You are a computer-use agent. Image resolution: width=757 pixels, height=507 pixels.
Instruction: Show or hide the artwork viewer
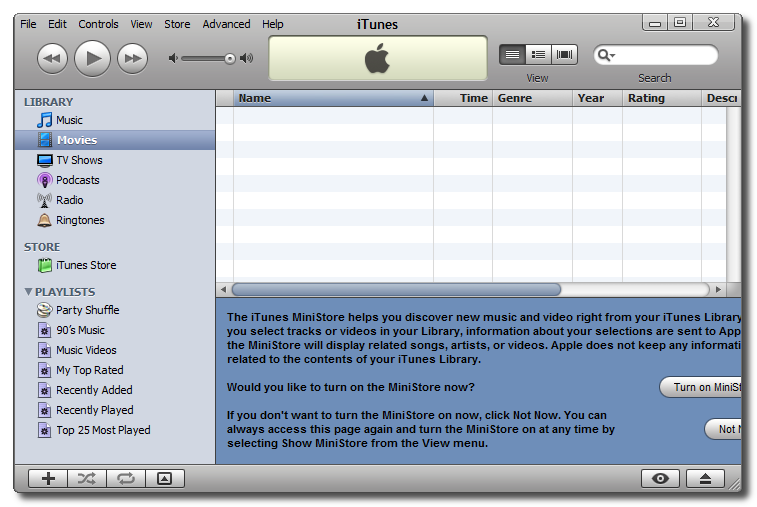pos(165,479)
